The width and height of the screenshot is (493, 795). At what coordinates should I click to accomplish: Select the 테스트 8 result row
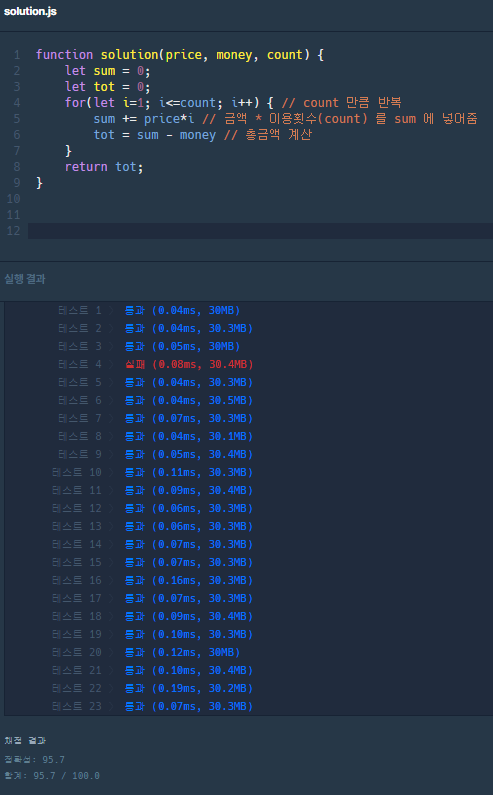coord(155,437)
